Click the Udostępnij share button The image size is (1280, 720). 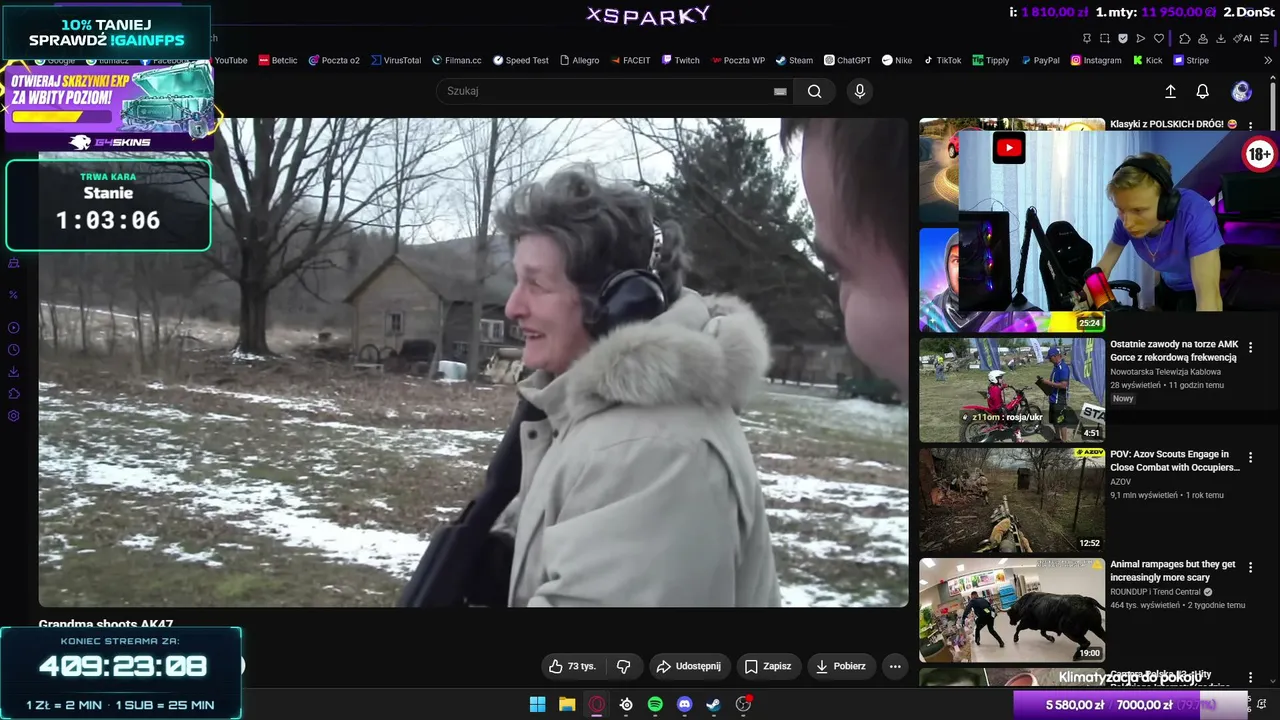point(688,666)
